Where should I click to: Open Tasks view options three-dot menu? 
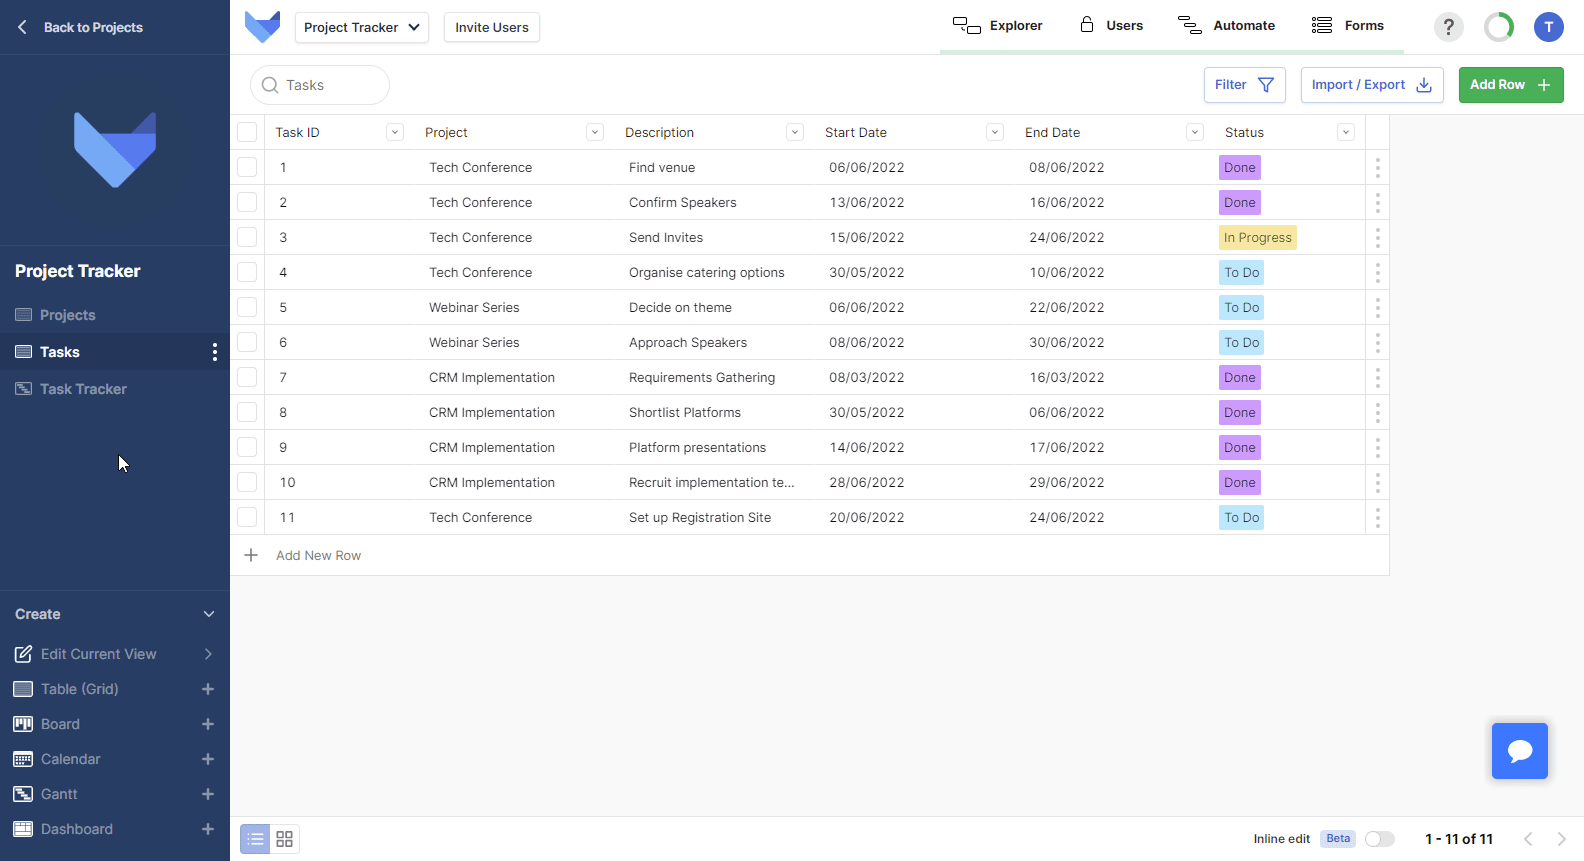[x=214, y=352]
